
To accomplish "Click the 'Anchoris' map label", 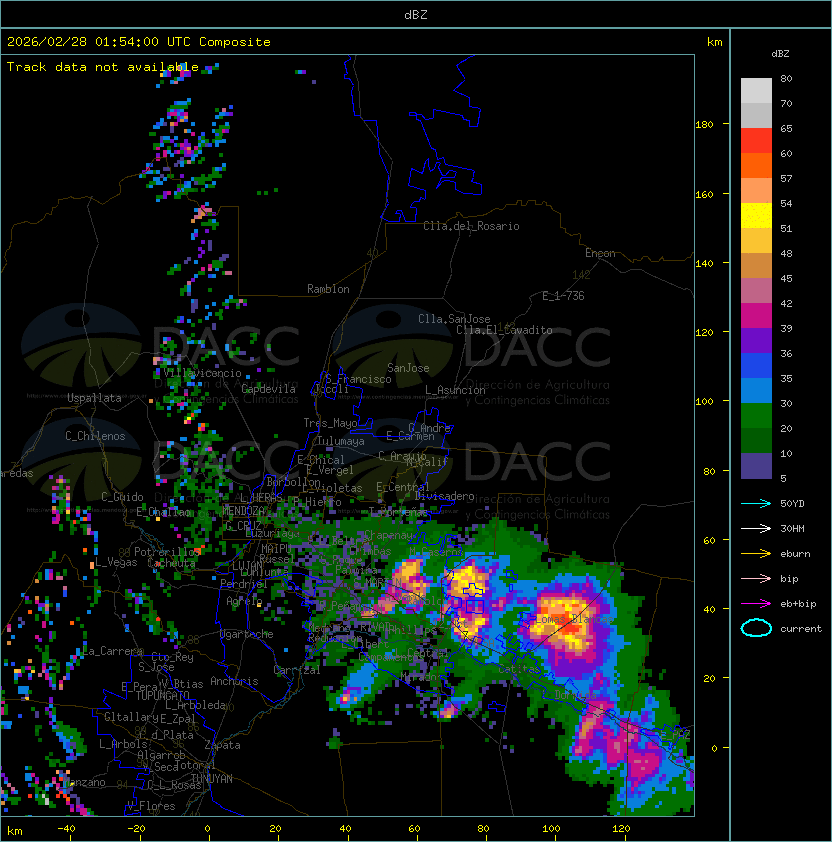I will click(x=234, y=681).
